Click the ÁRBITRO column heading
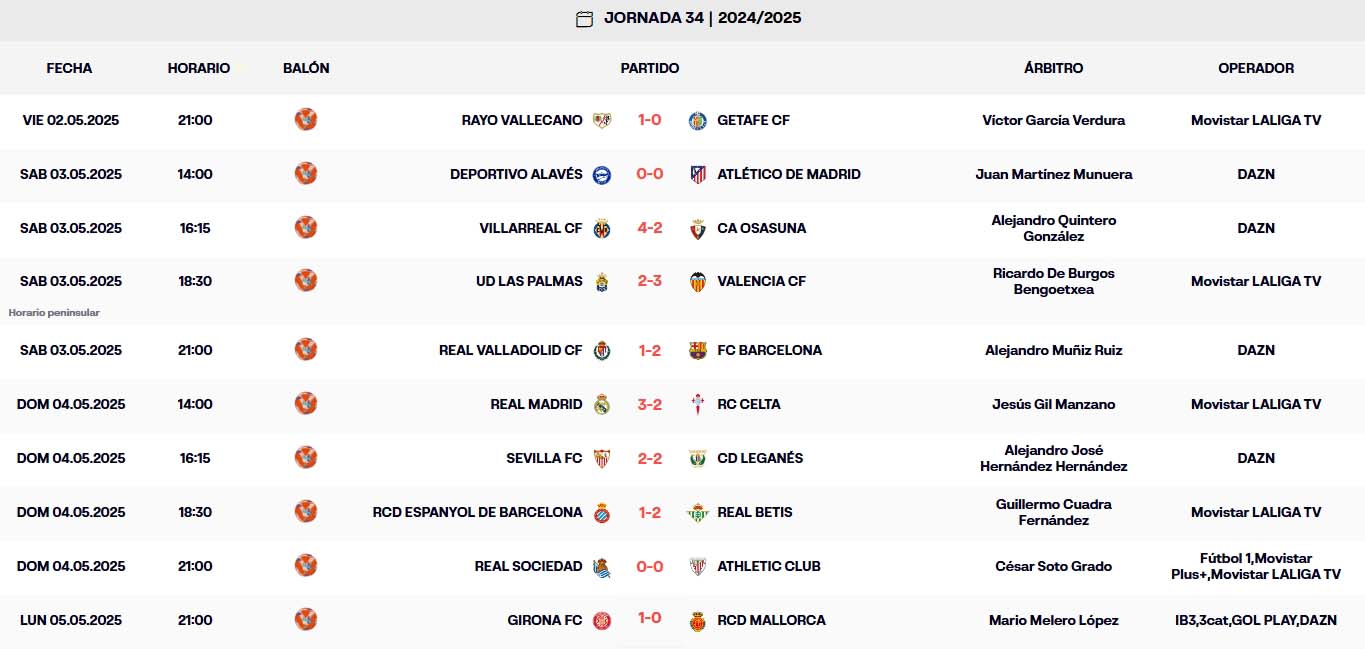 pyautogui.click(x=1054, y=68)
